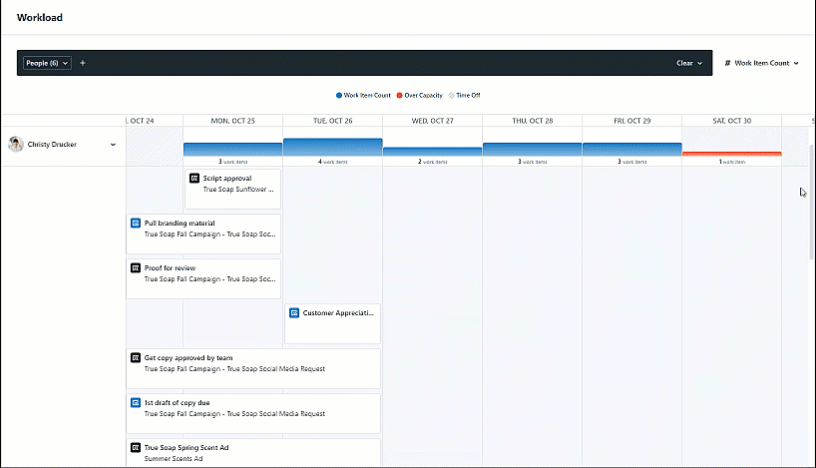
Task: Click the Customer Appreciation task icon
Action: pyautogui.click(x=294, y=313)
